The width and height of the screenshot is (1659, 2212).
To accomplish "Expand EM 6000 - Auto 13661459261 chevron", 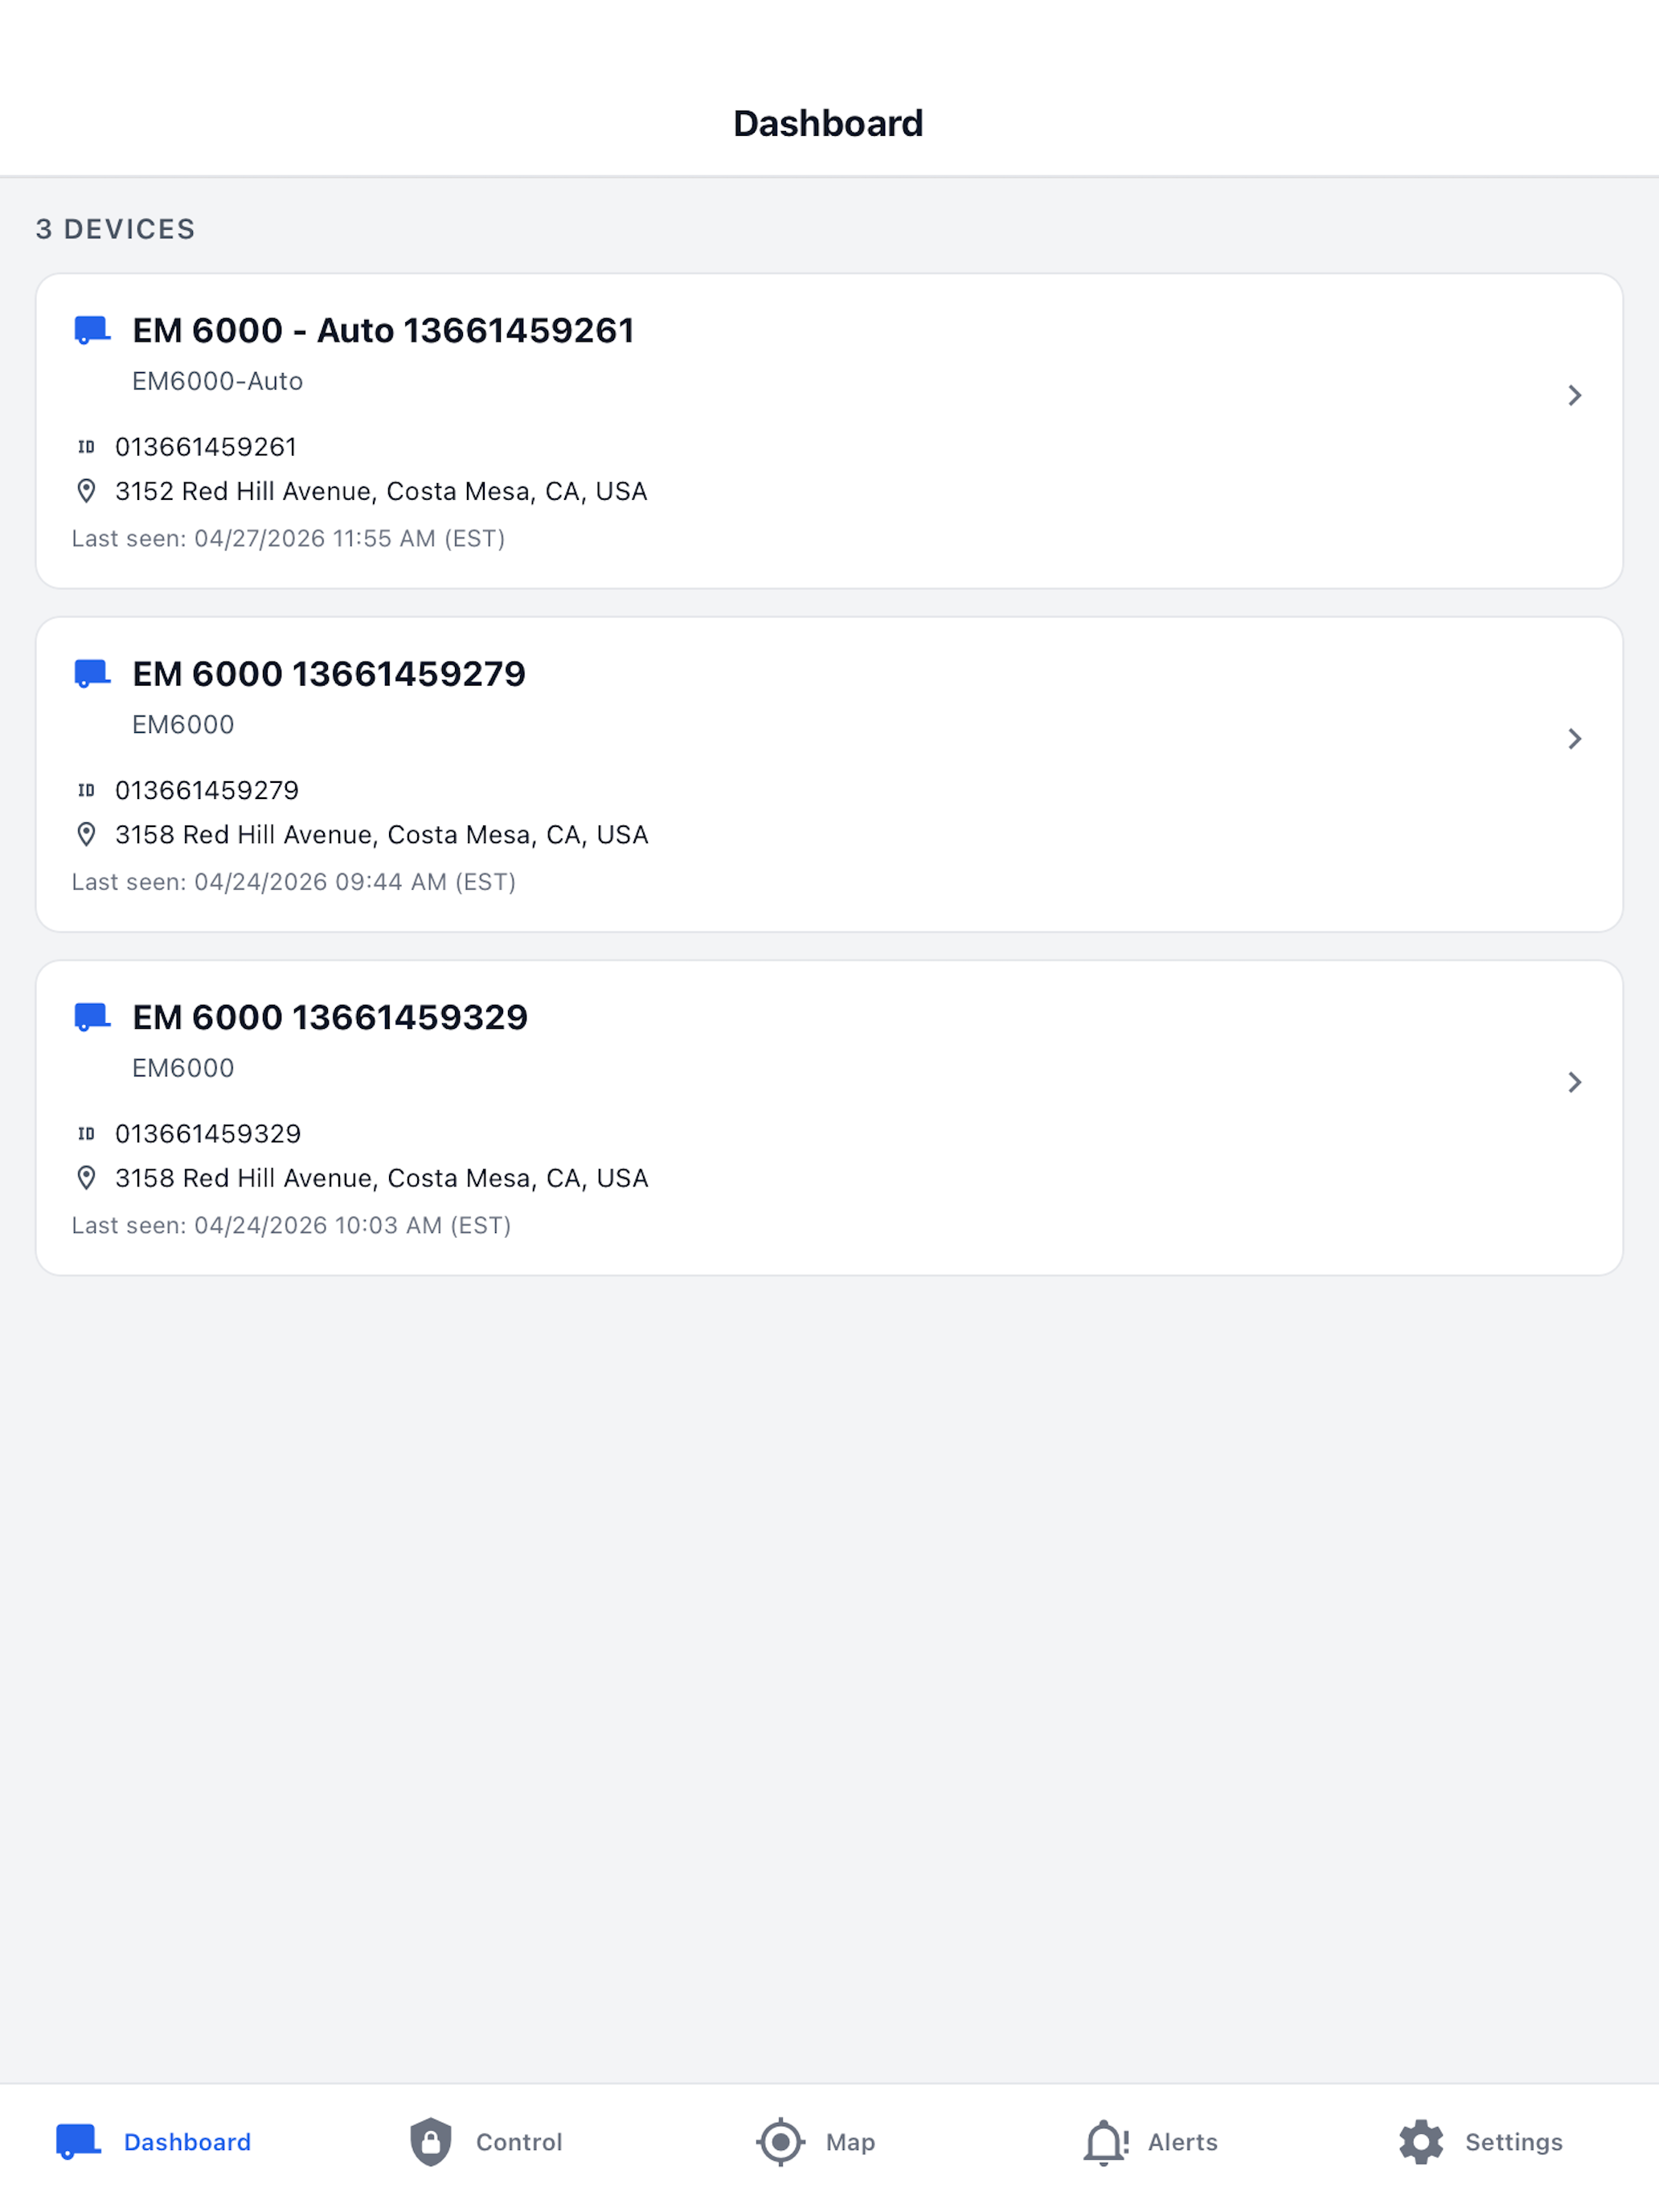I will click(x=1575, y=395).
